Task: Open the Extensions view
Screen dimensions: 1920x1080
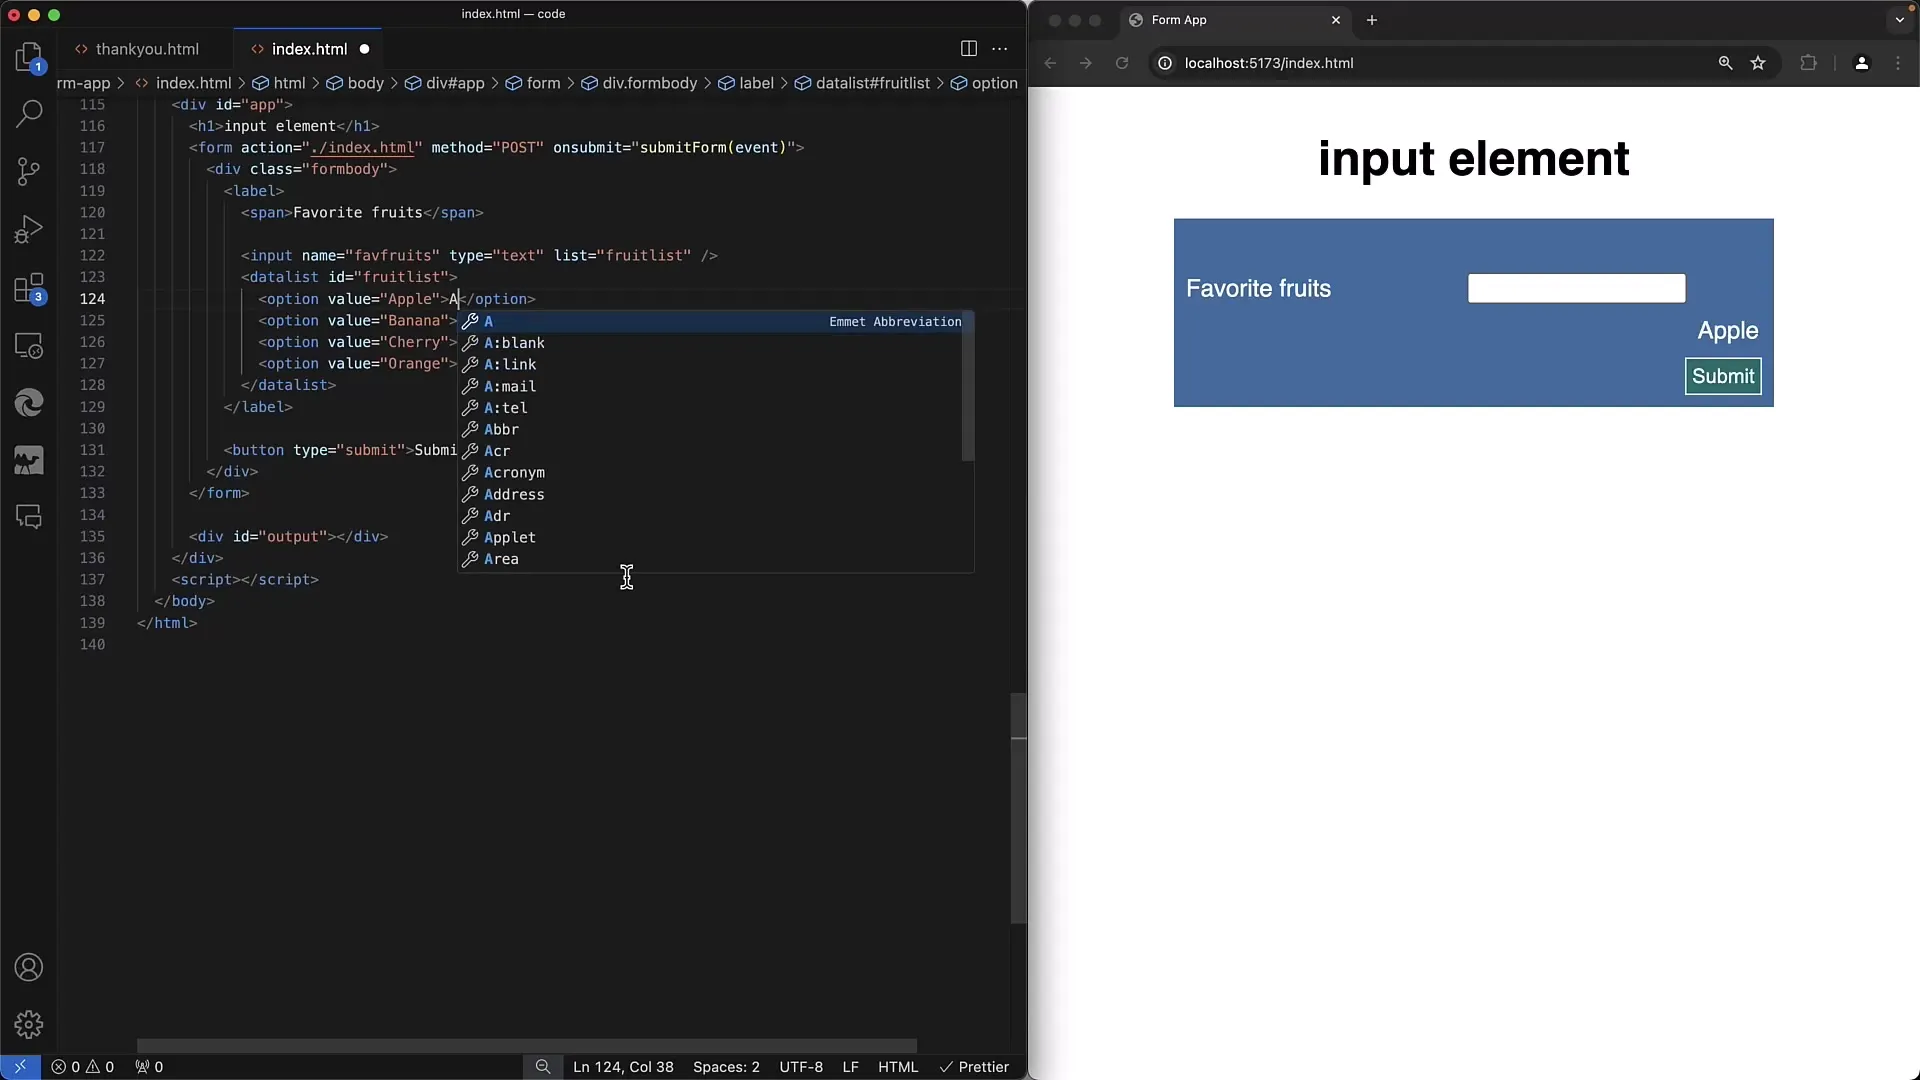Action: (x=29, y=288)
